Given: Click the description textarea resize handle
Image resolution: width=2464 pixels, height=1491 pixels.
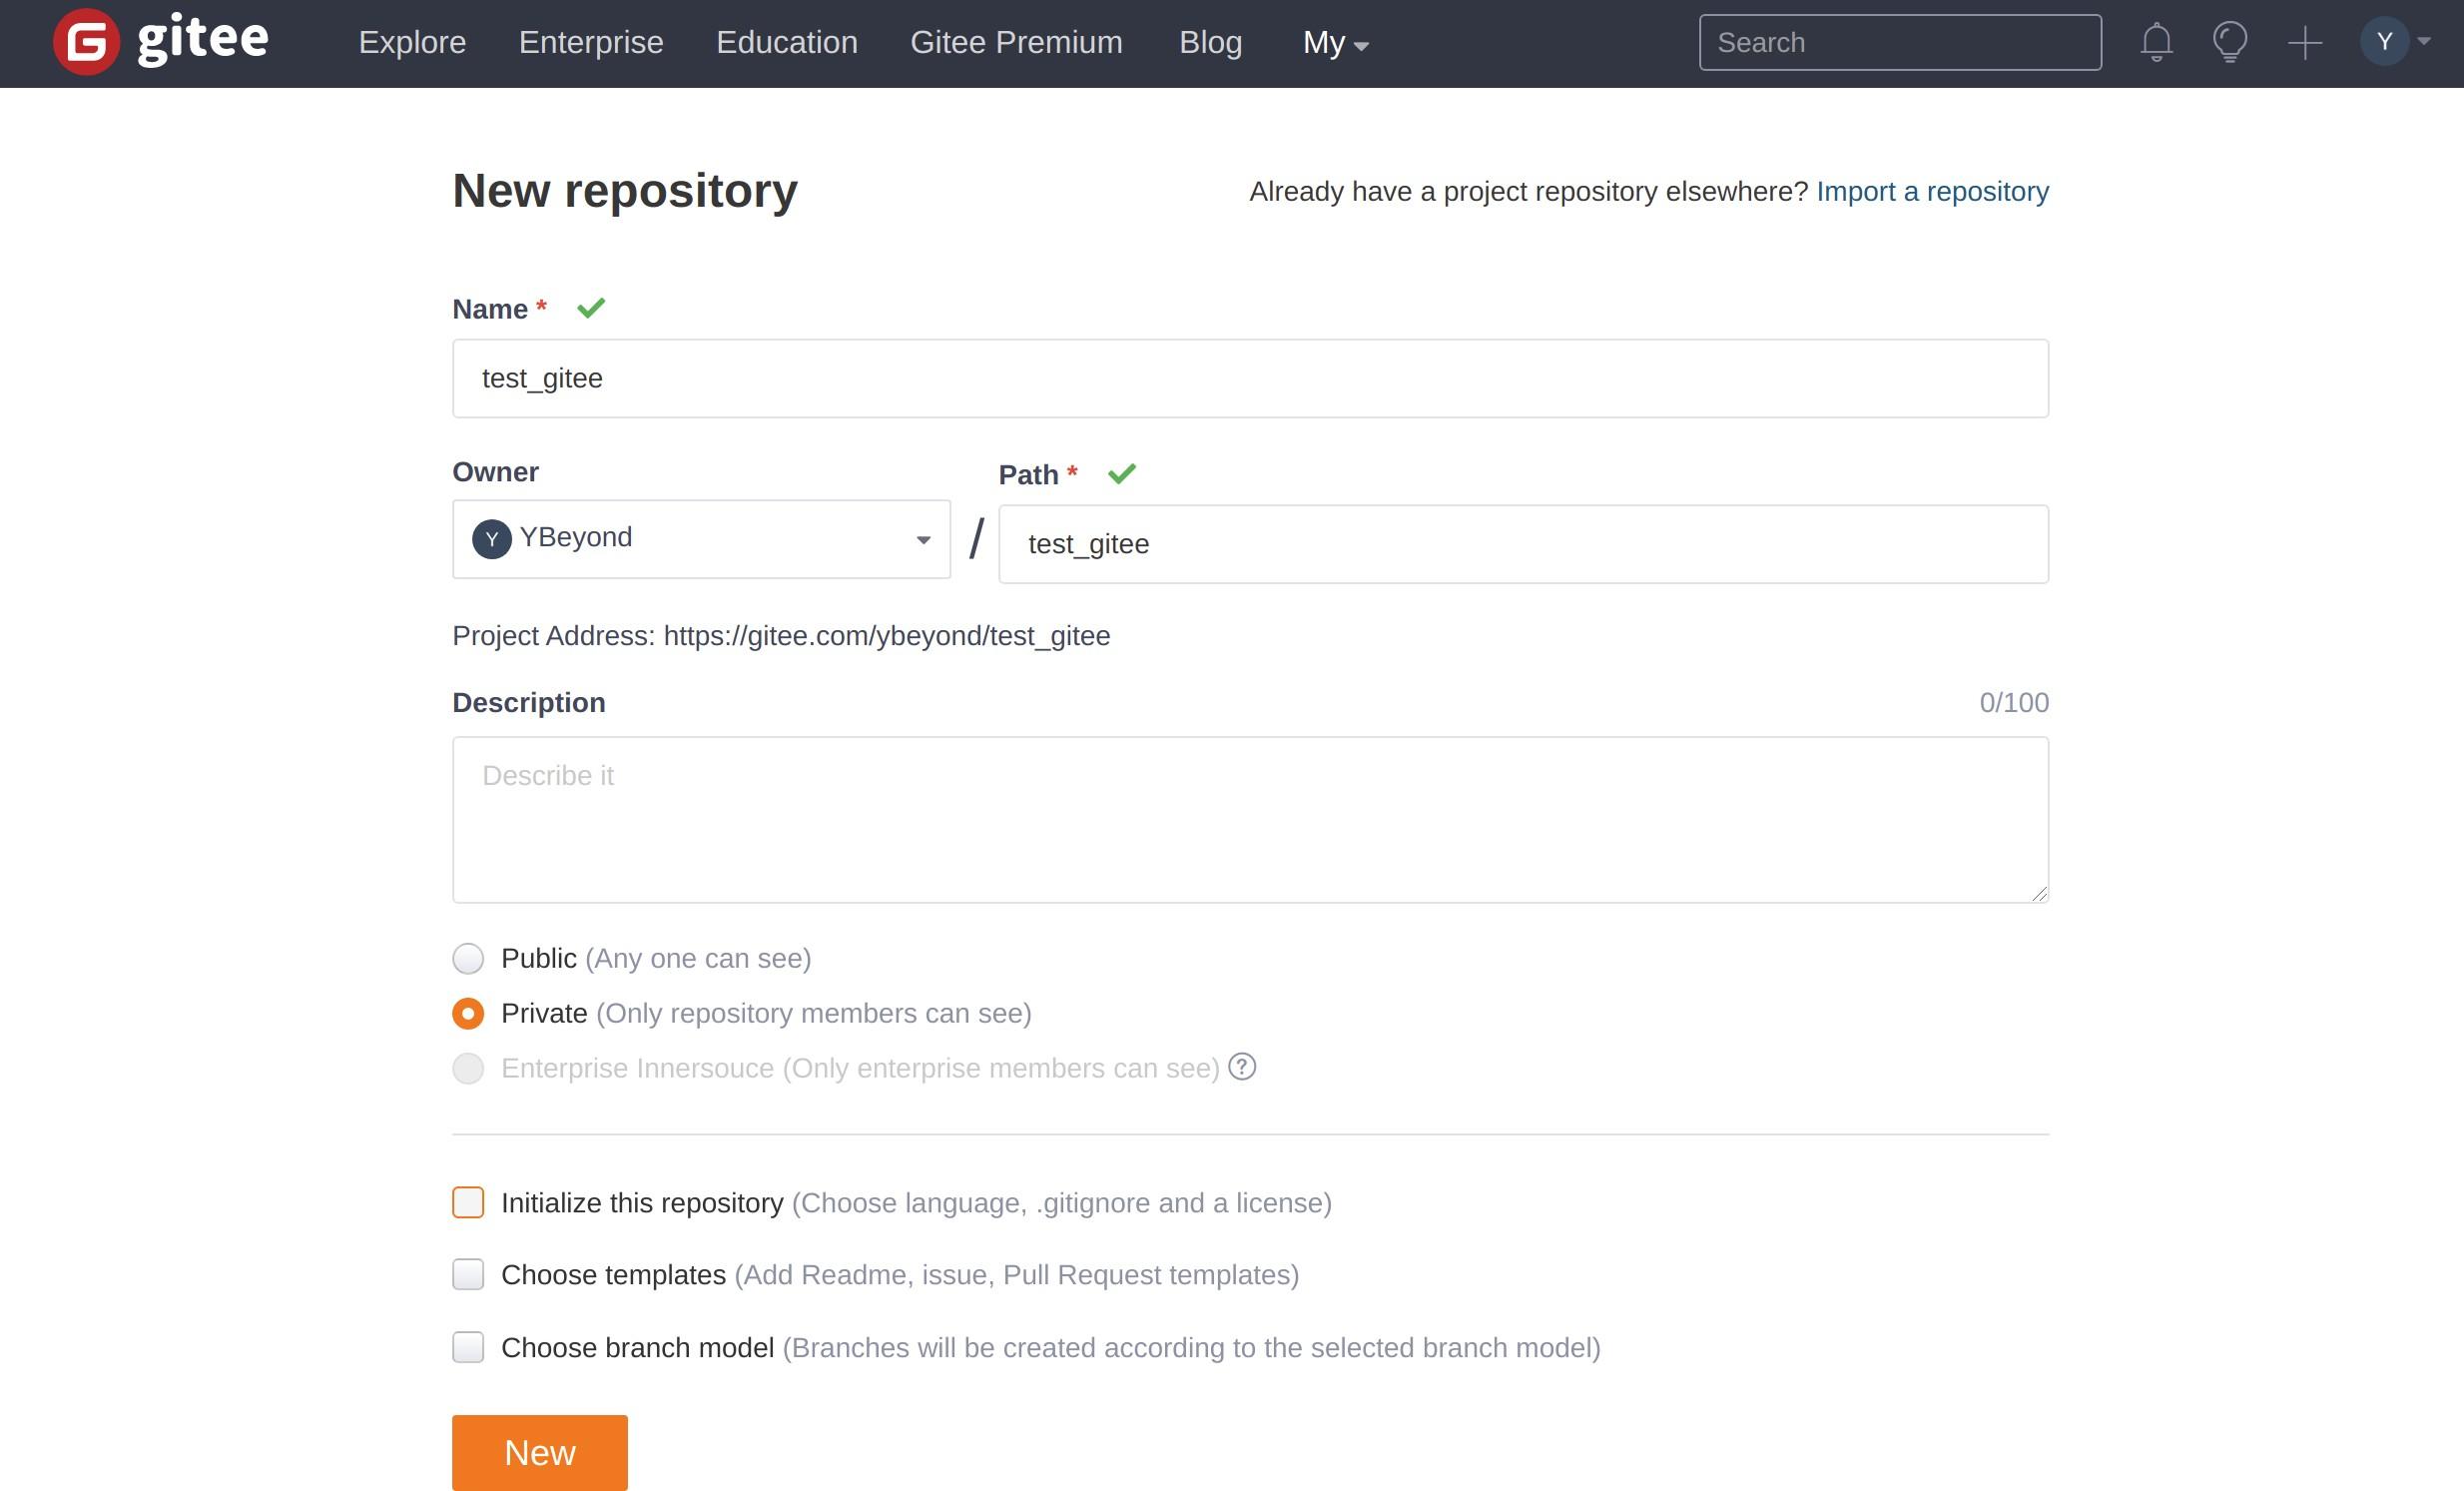Looking at the screenshot, I should 2039,893.
